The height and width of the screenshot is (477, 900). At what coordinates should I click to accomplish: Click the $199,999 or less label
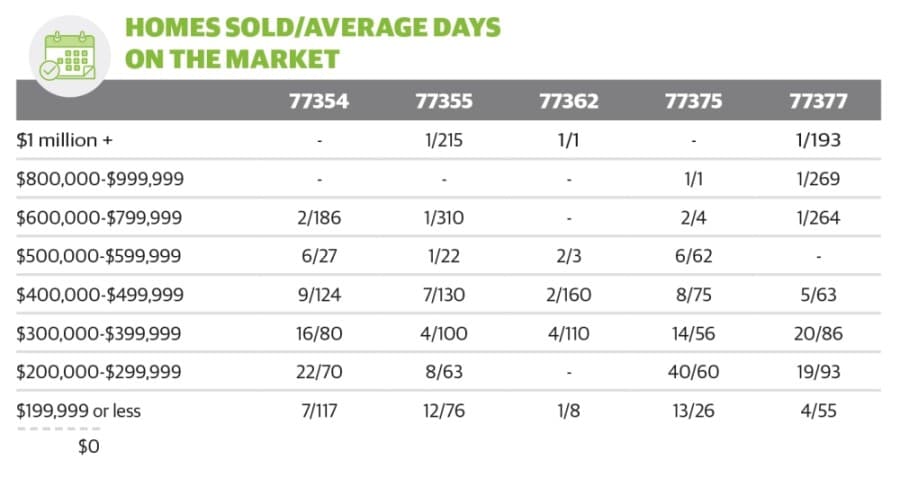coord(78,410)
